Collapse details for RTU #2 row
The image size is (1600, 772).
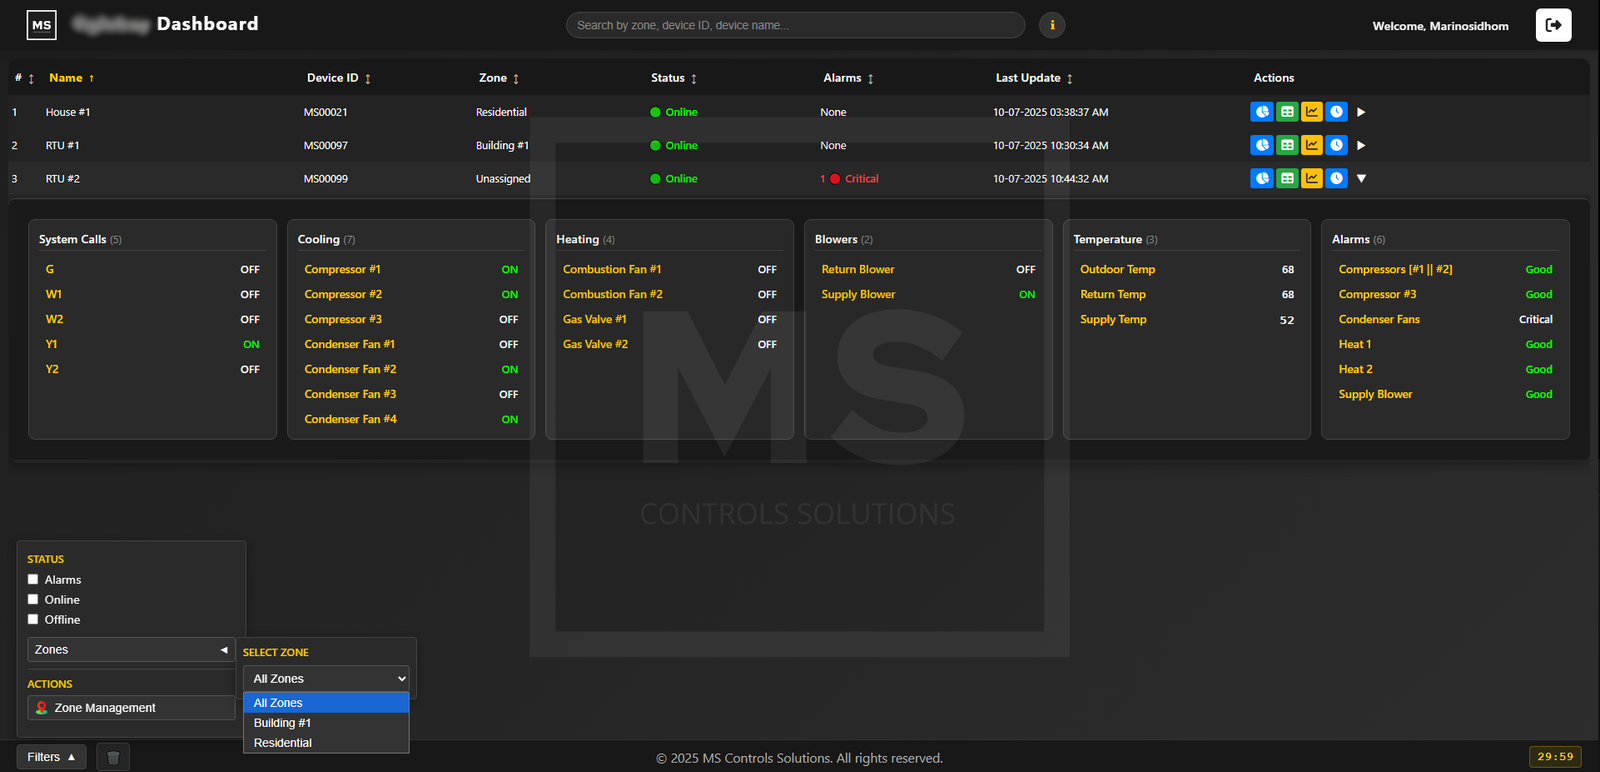(x=1361, y=178)
